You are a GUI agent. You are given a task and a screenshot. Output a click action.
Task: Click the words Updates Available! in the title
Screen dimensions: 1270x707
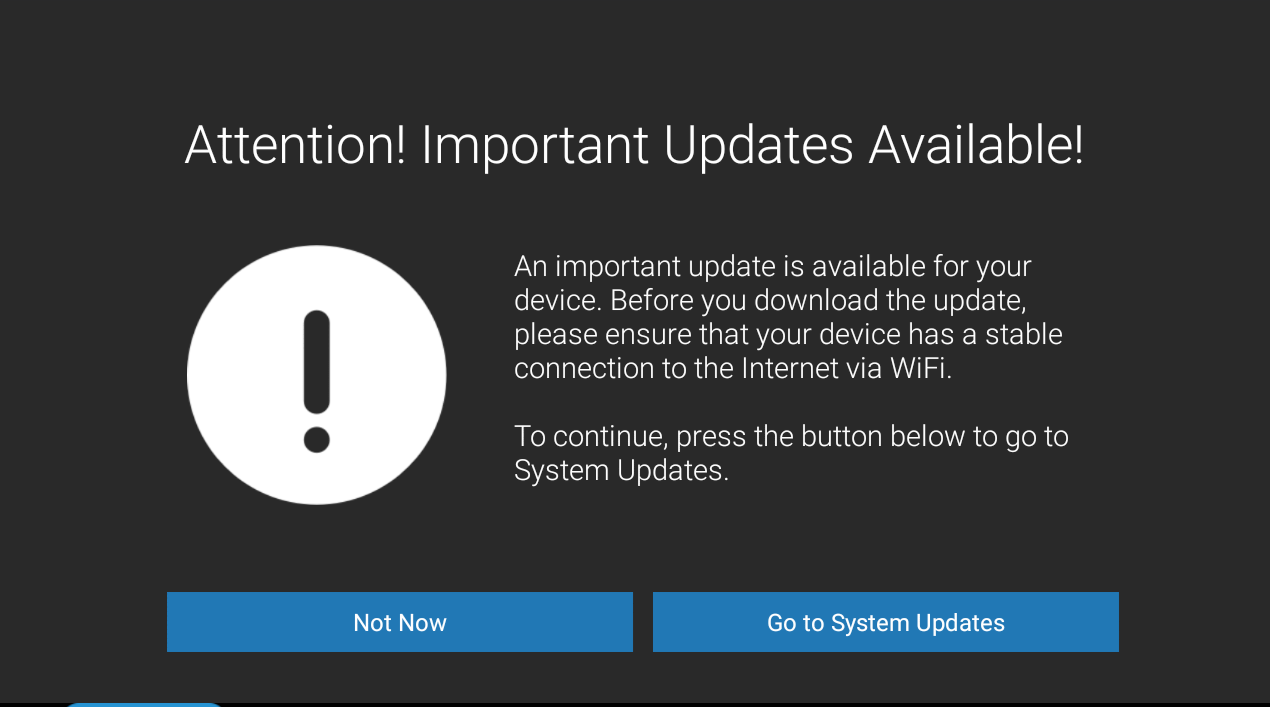873,146
